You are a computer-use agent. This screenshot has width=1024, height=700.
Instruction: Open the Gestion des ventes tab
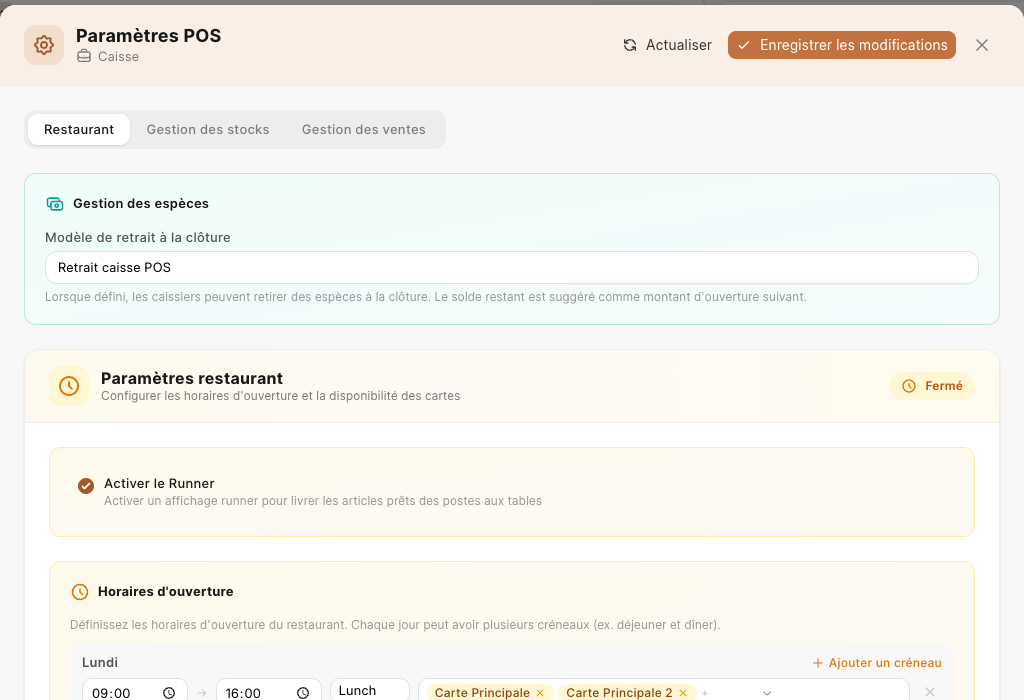click(364, 129)
